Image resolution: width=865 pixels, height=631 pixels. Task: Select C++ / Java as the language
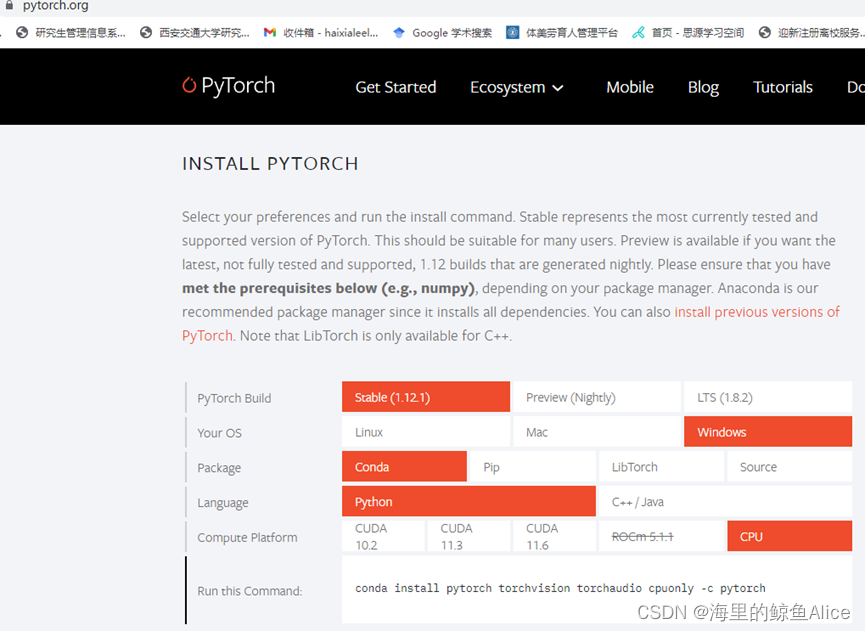[725, 501]
